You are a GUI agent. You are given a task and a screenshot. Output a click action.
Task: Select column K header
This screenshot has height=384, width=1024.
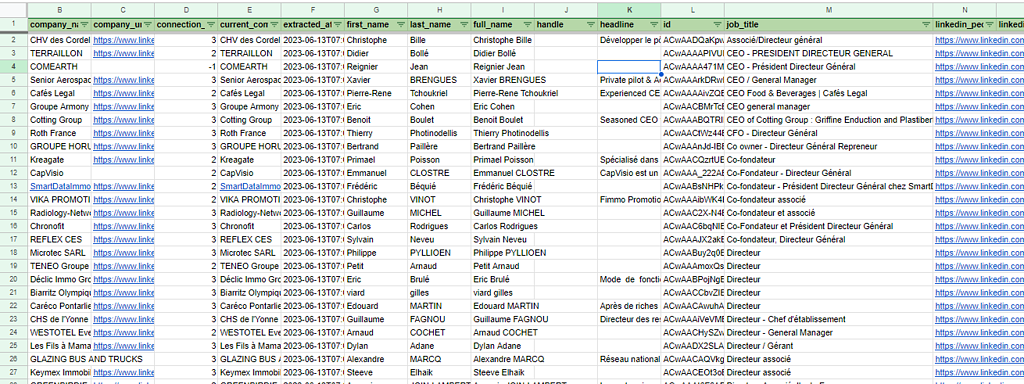[x=629, y=10]
